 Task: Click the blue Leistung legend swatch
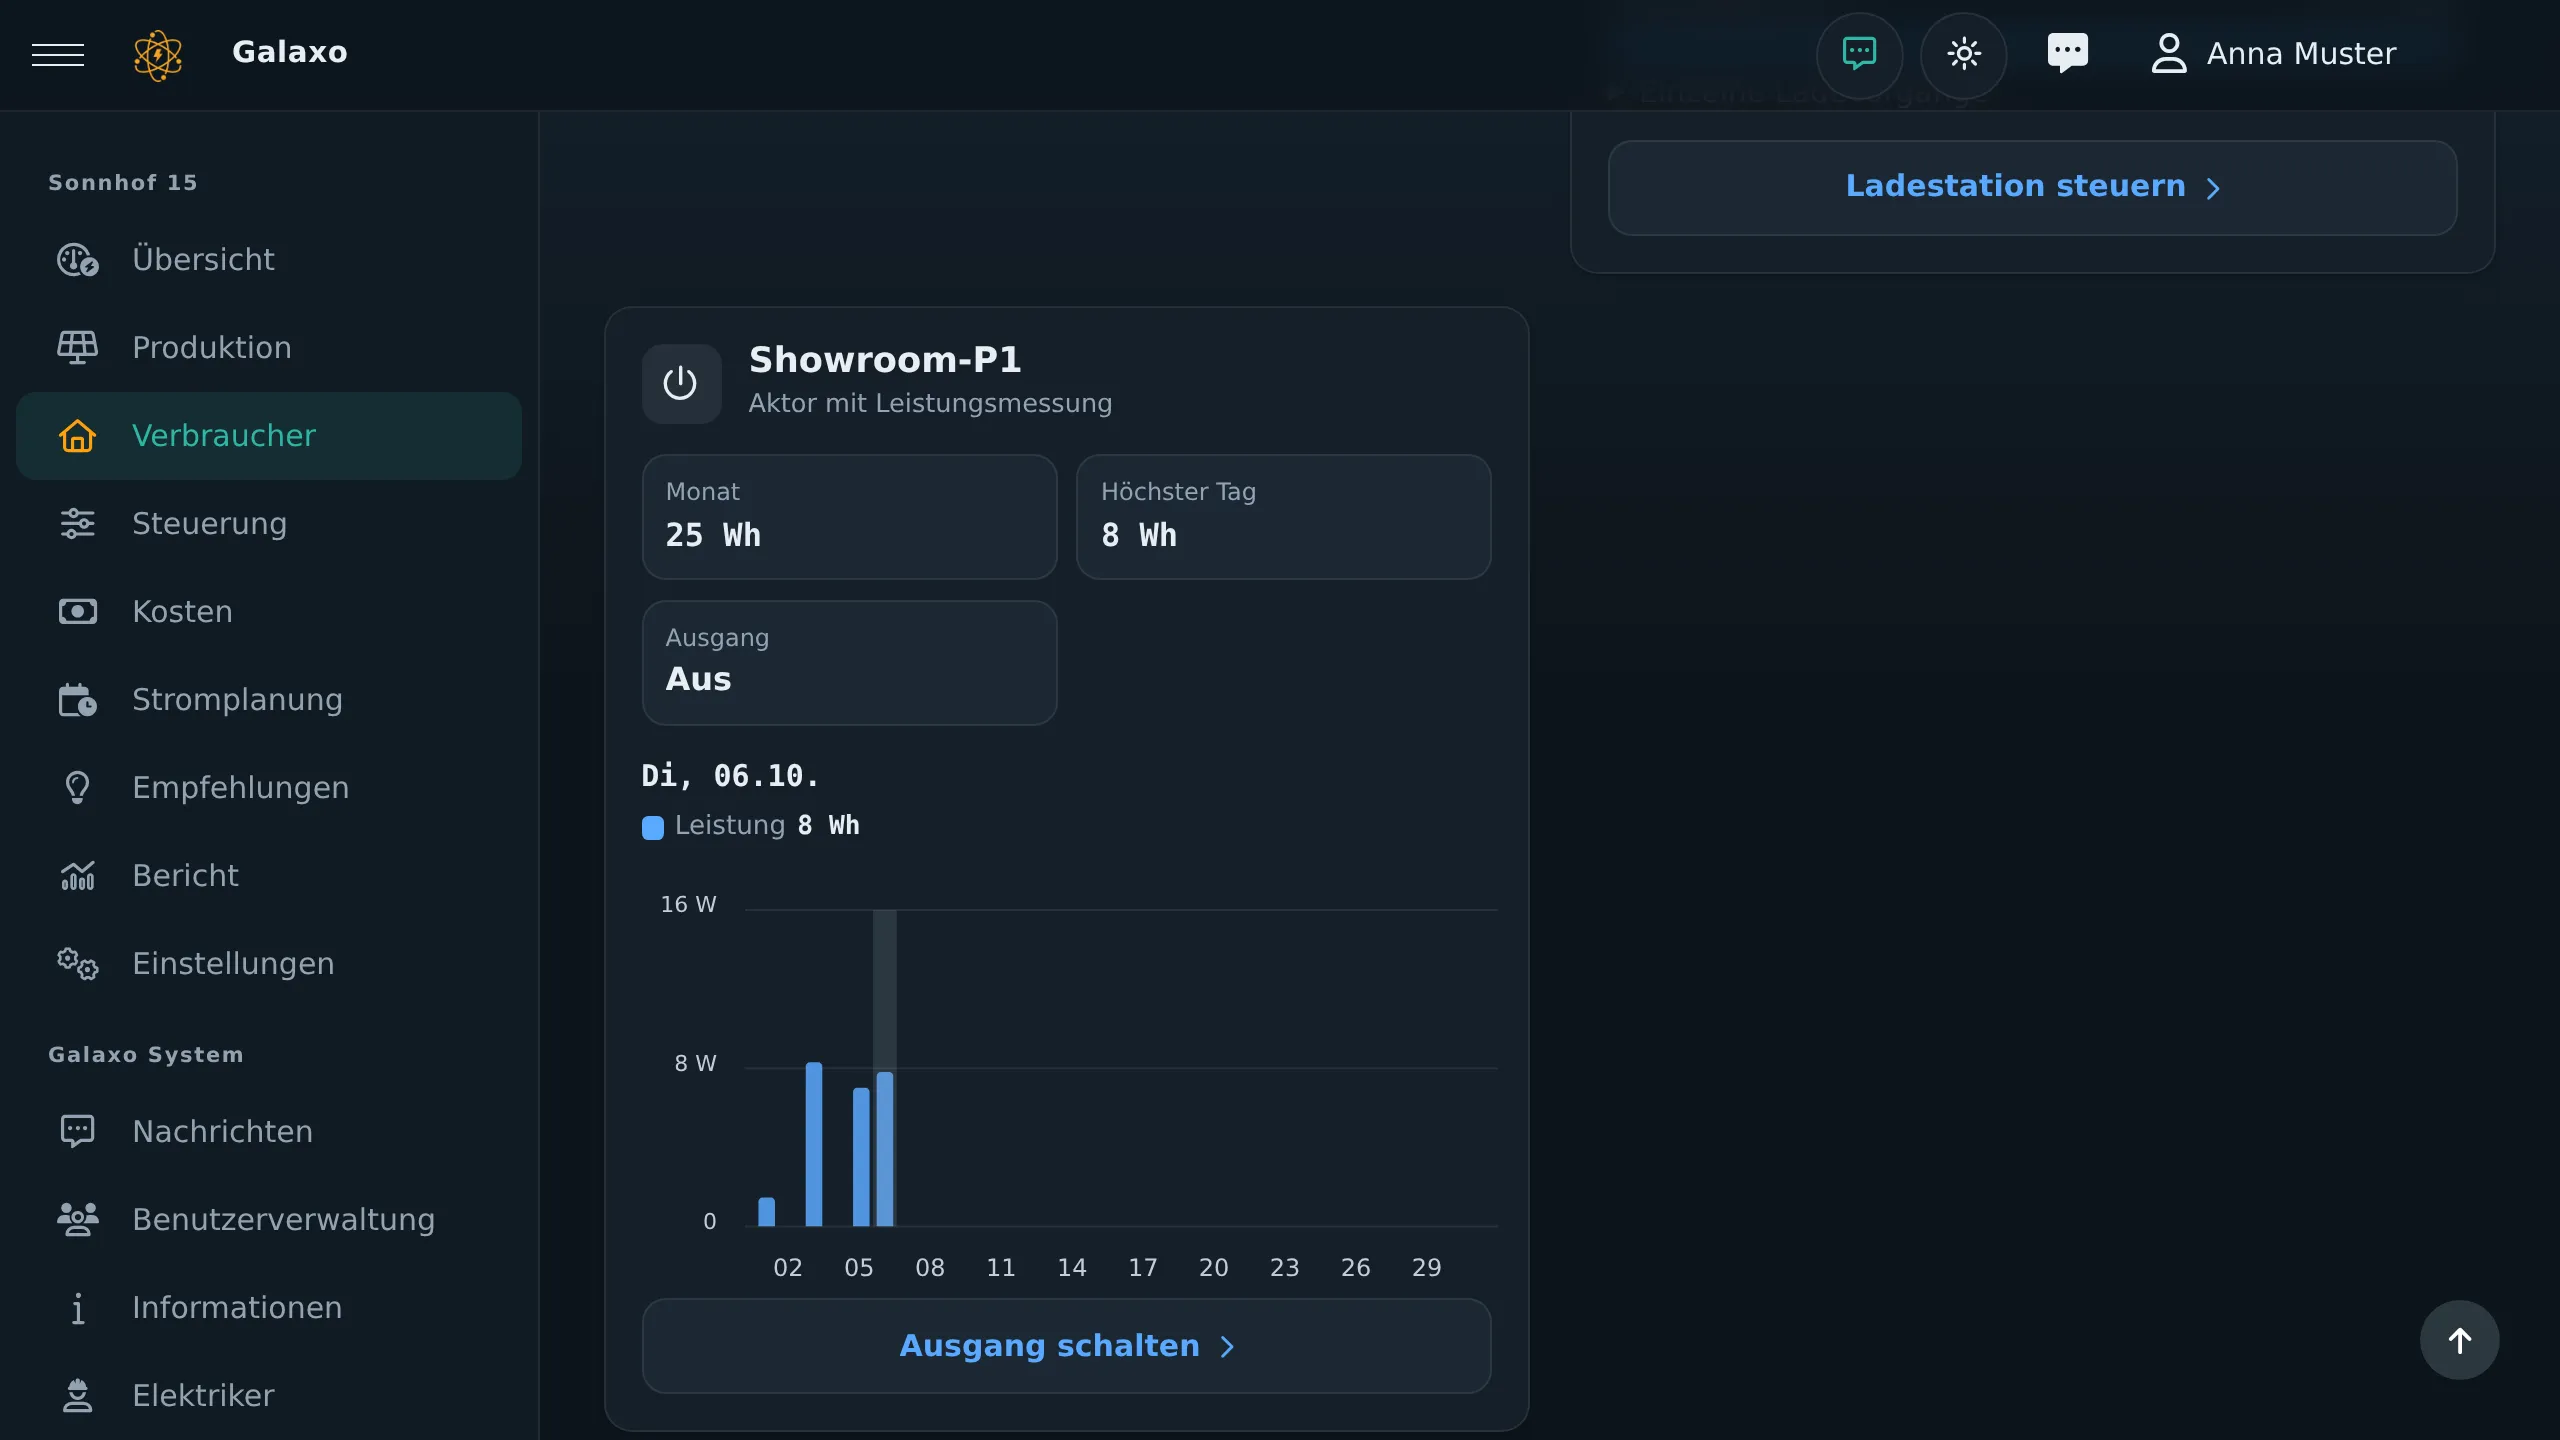653,827
